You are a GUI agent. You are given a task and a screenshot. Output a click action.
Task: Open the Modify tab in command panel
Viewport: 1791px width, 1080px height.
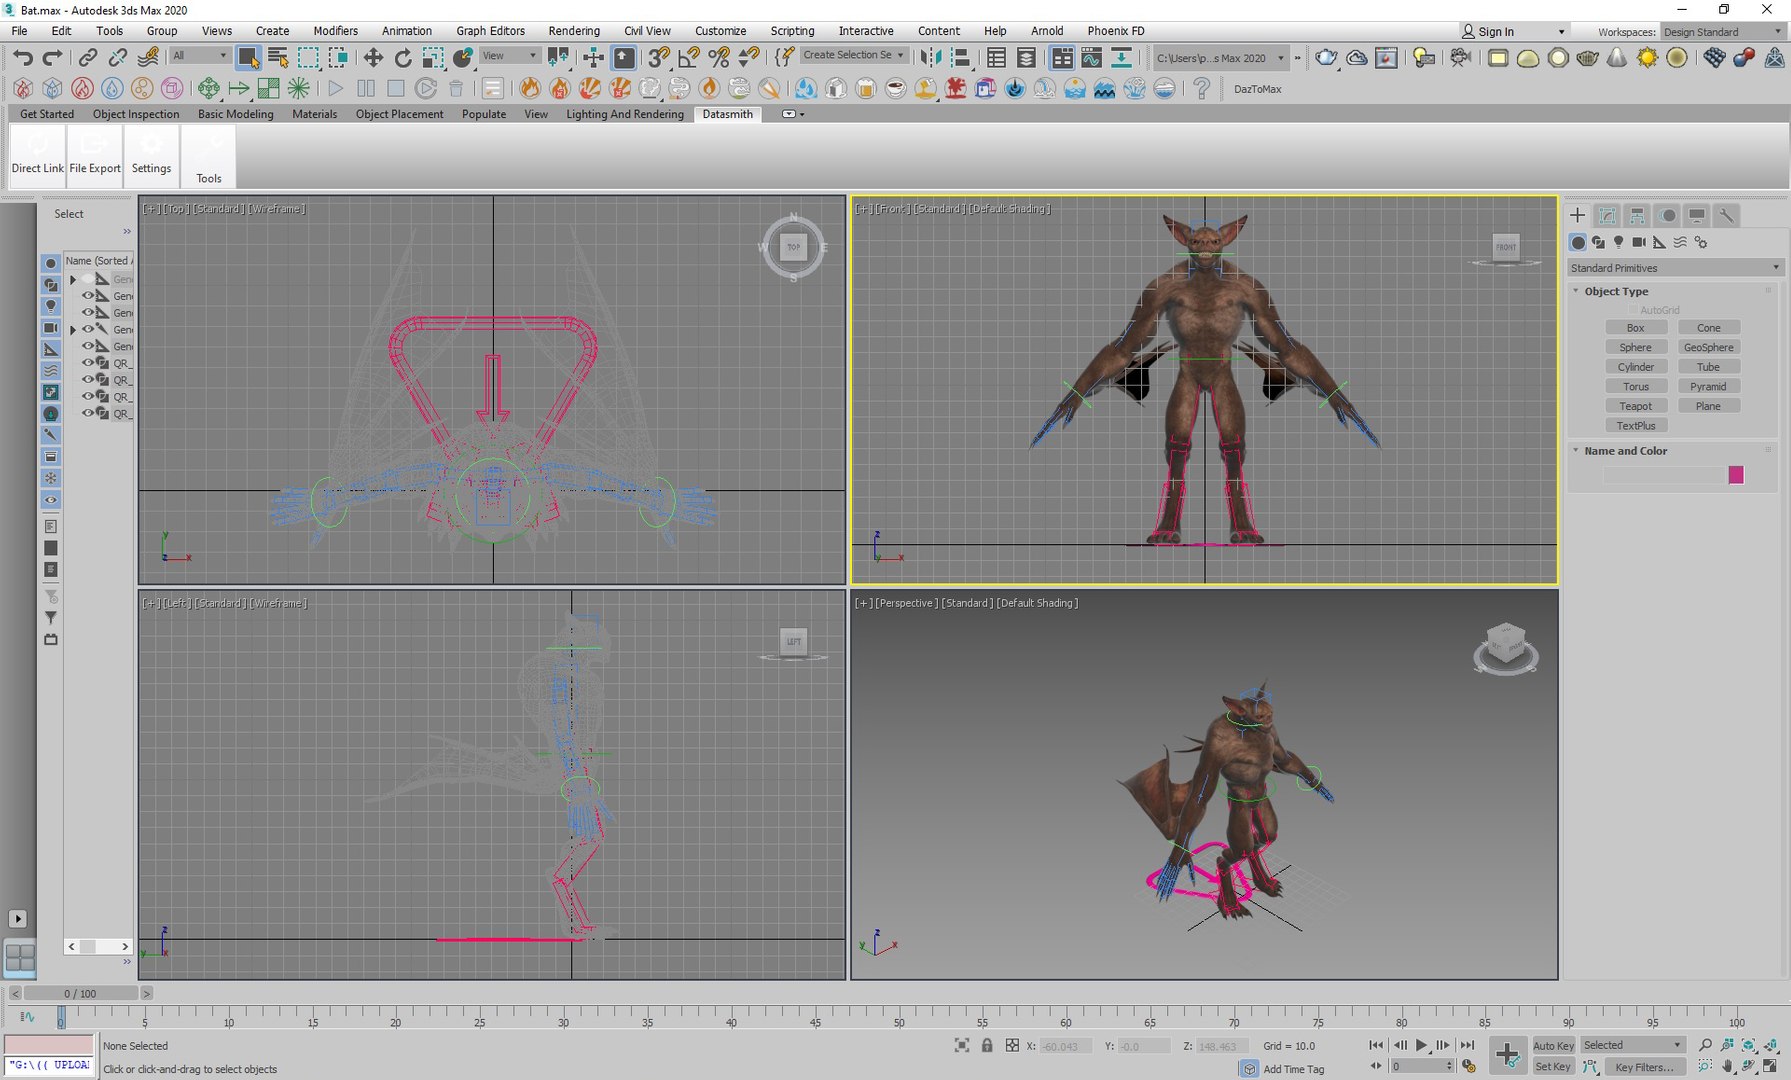[1607, 215]
